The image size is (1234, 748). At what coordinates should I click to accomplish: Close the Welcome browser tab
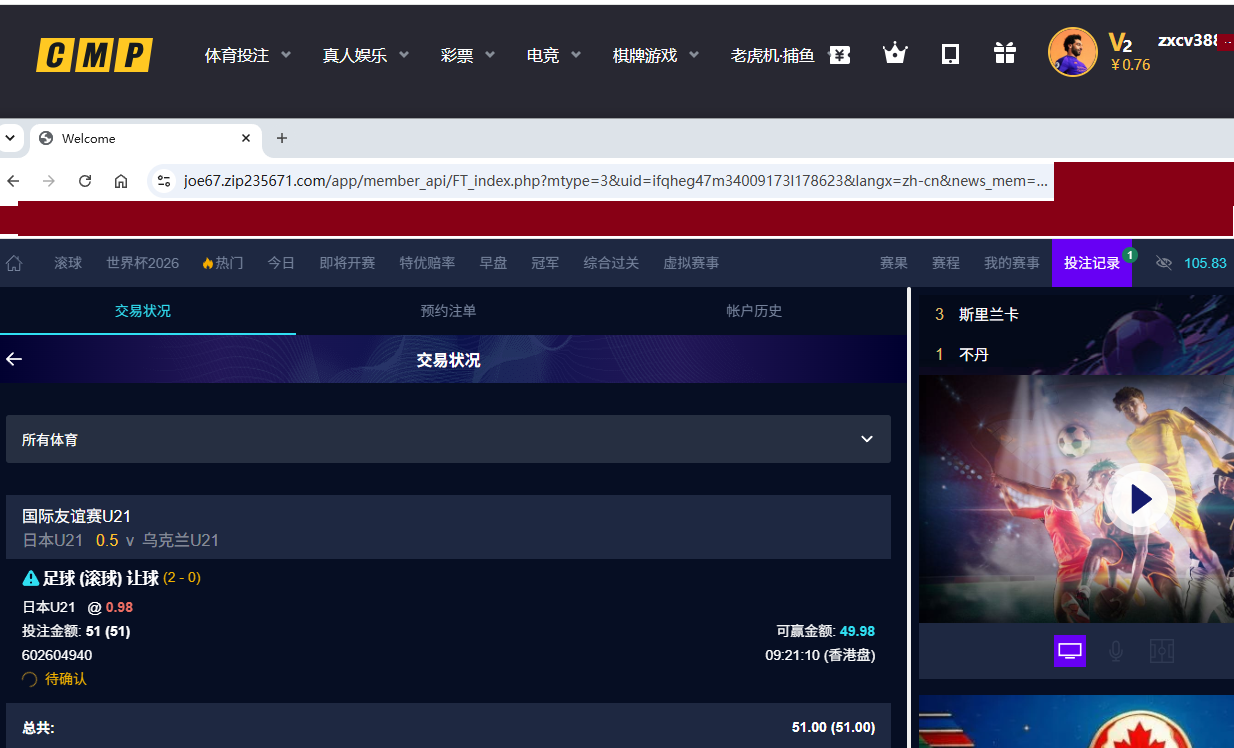pos(246,138)
